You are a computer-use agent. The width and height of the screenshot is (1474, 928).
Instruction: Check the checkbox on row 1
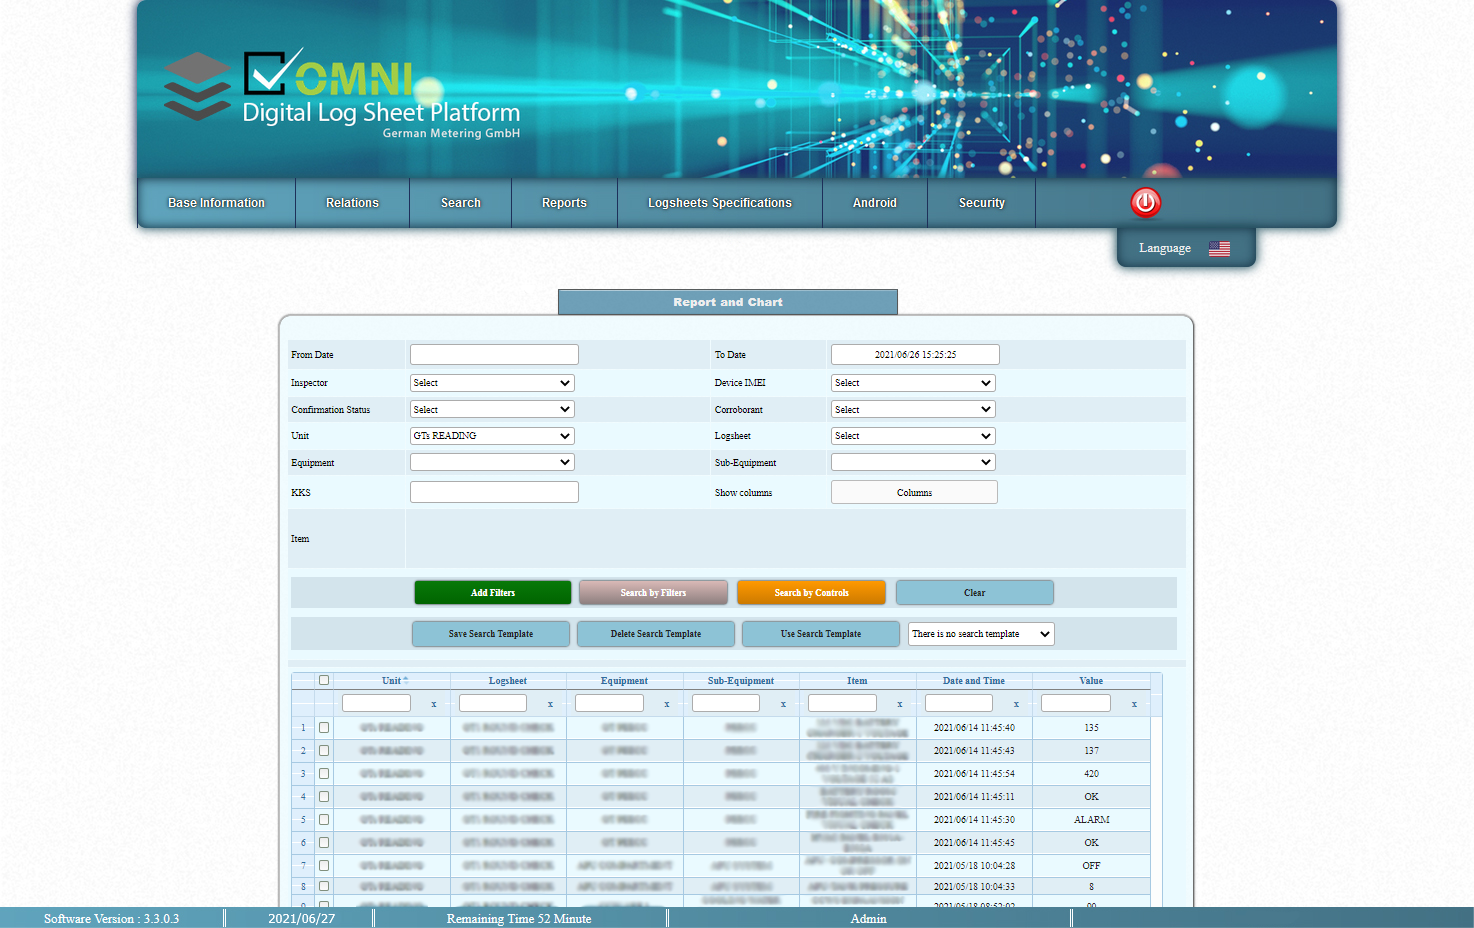coord(323,727)
